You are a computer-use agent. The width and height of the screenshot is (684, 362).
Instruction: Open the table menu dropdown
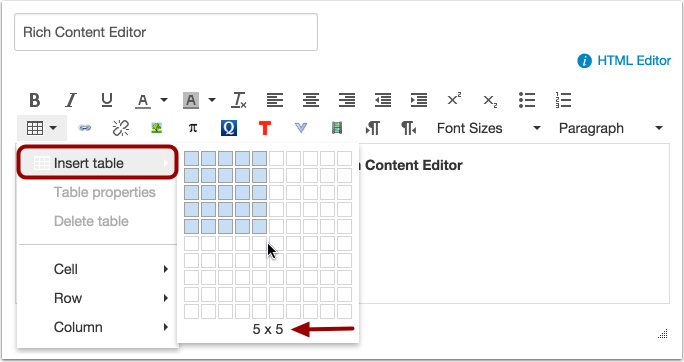click(42, 128)
